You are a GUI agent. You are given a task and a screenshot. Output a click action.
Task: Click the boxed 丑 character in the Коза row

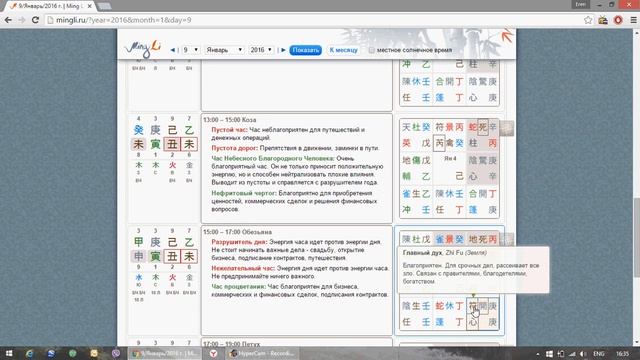pos(172,144)
